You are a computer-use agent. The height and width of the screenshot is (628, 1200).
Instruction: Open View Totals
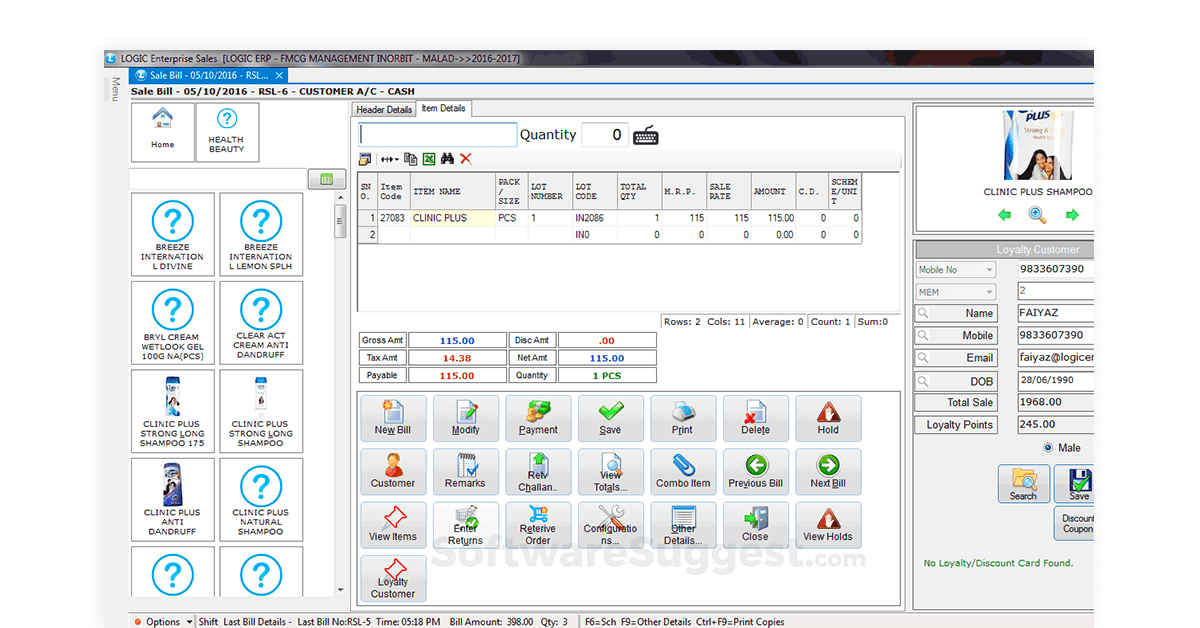(610, 472)
